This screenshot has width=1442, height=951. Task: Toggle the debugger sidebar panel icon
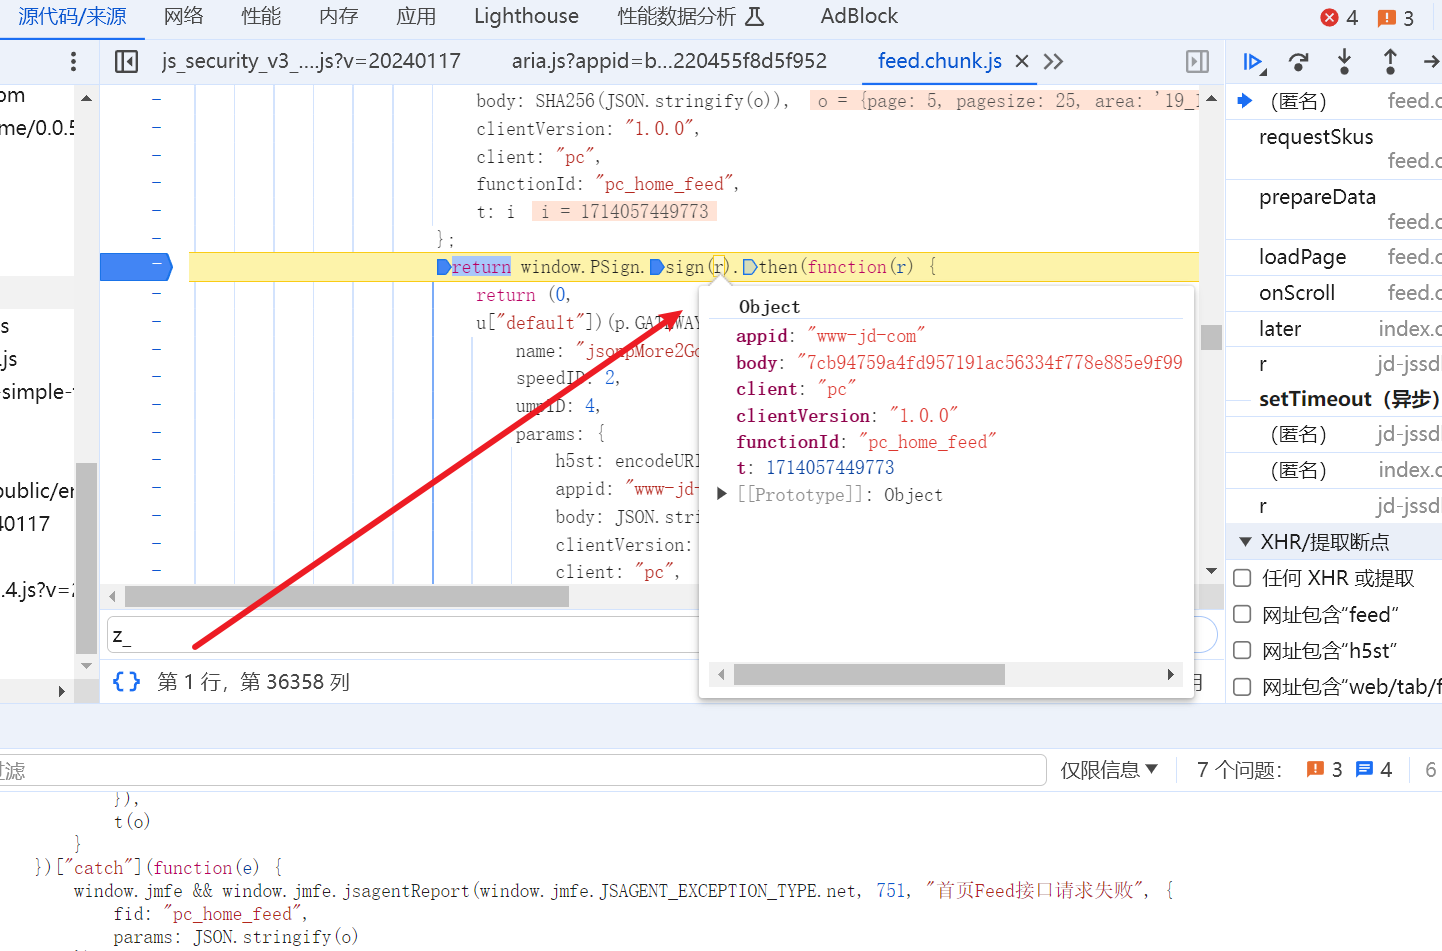point(1197,61)
